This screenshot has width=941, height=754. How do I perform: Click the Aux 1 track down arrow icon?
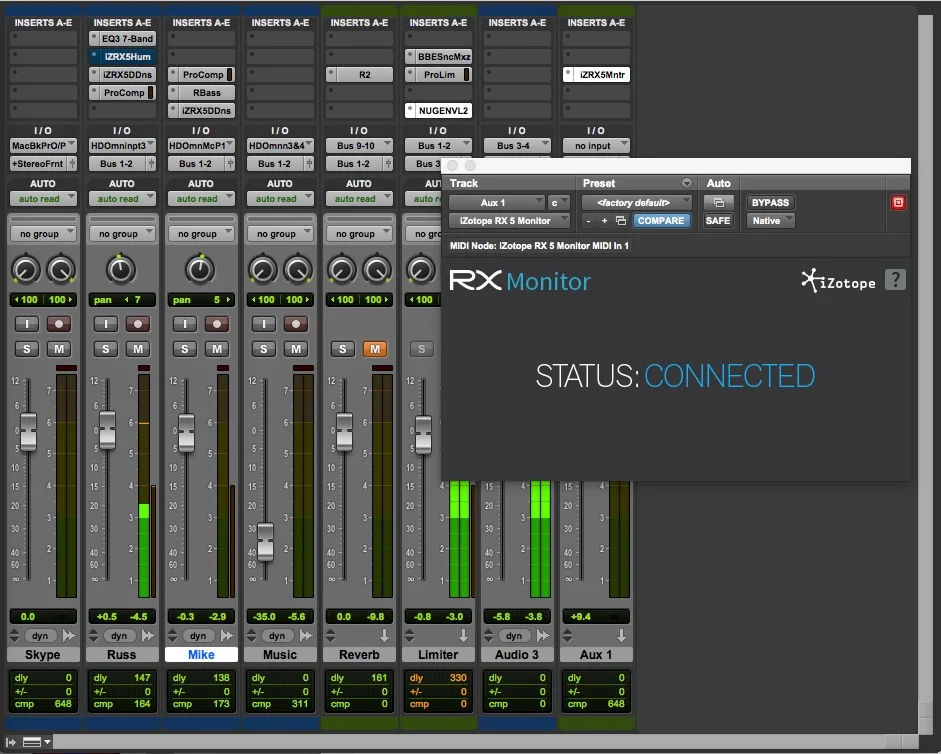click(621, 635)
